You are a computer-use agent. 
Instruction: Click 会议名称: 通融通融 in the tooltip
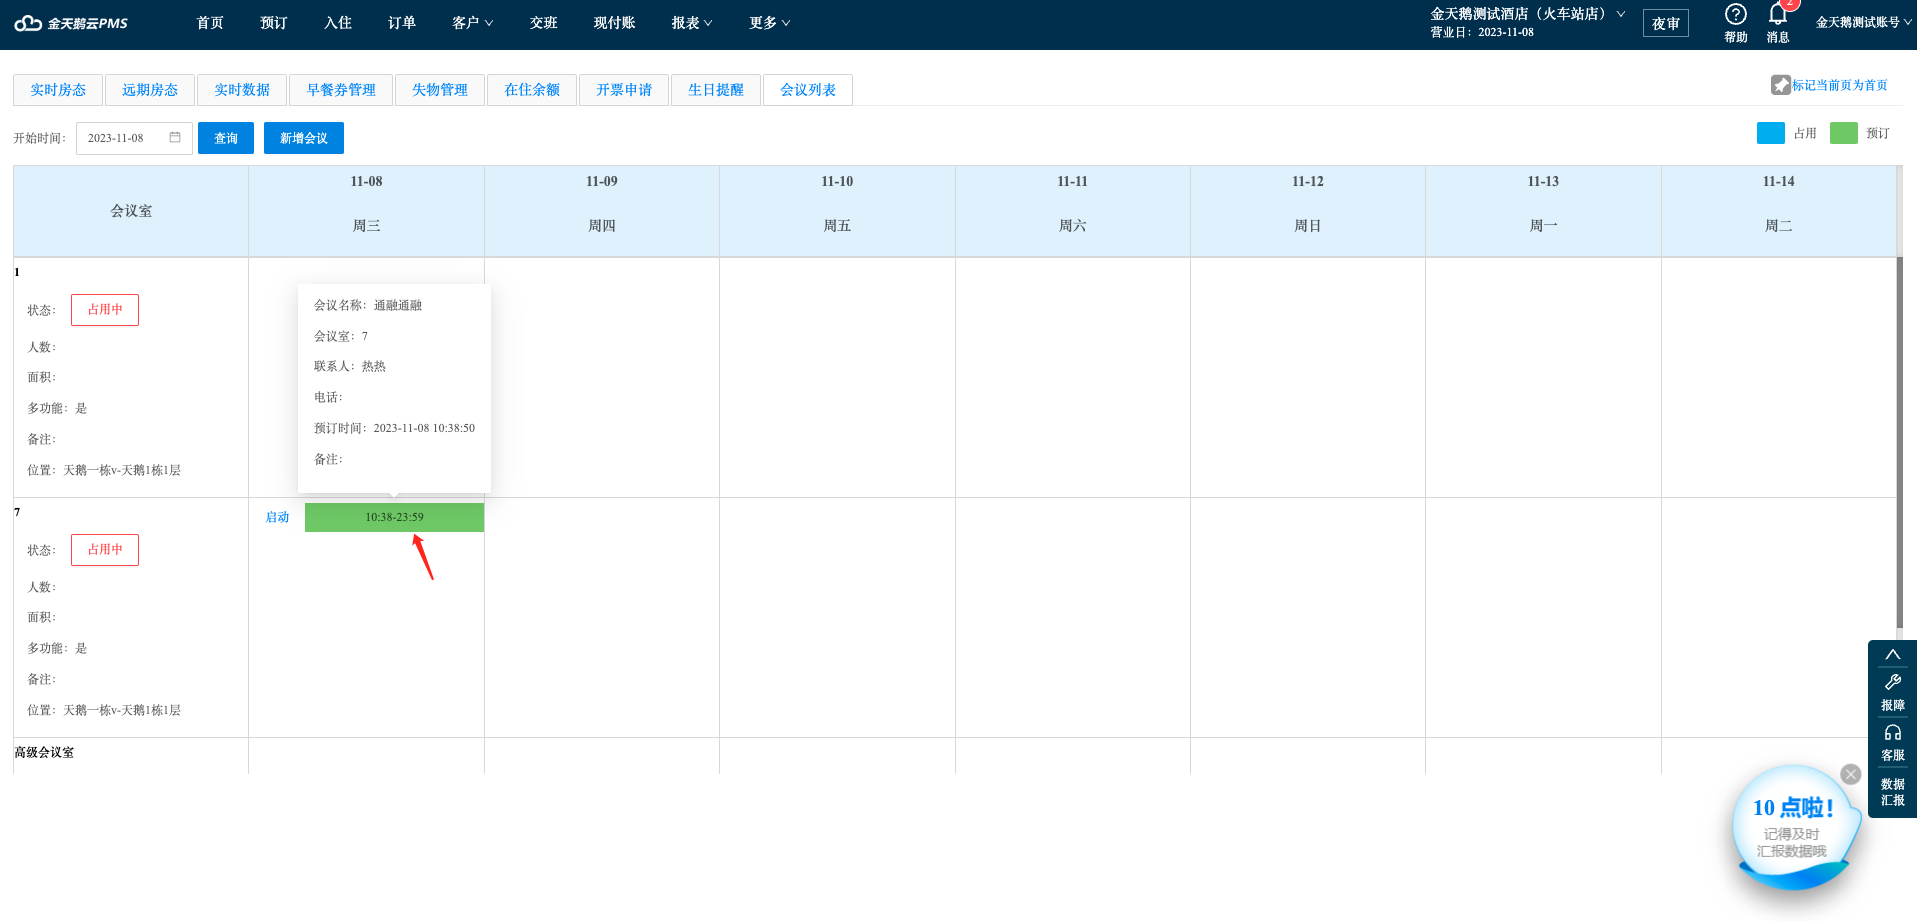[368, 305]
